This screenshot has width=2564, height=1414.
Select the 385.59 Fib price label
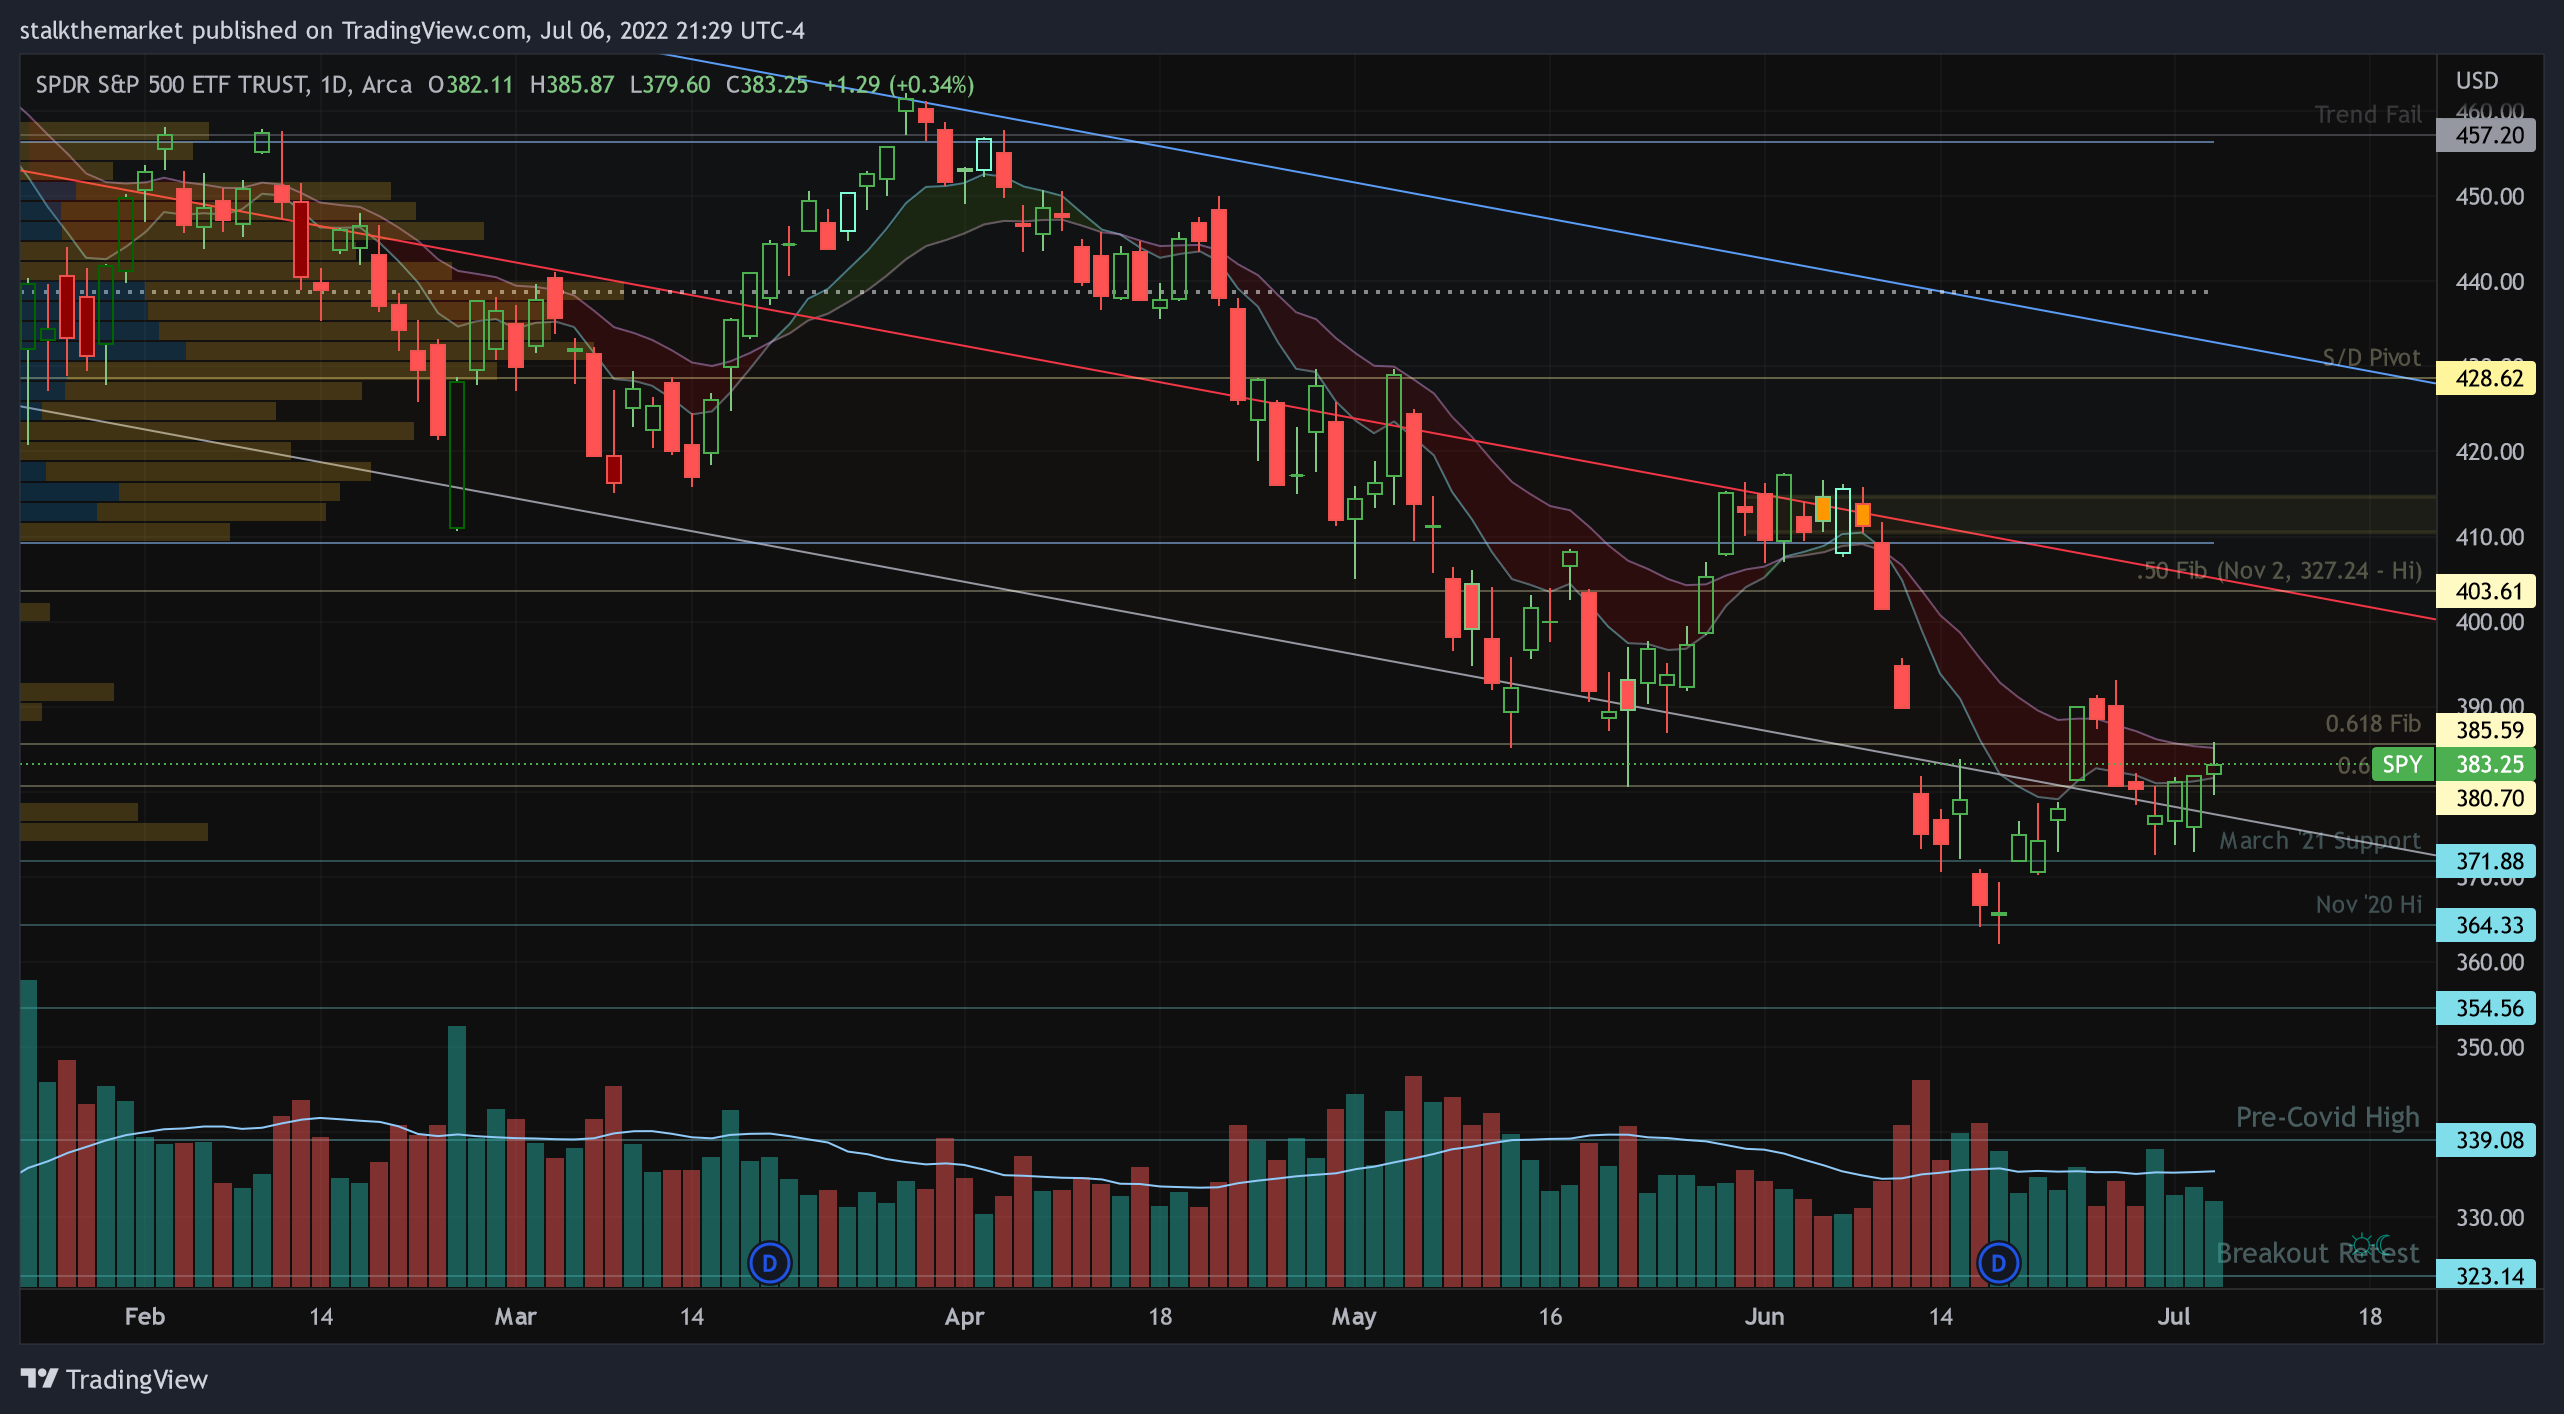[2486, 730]
